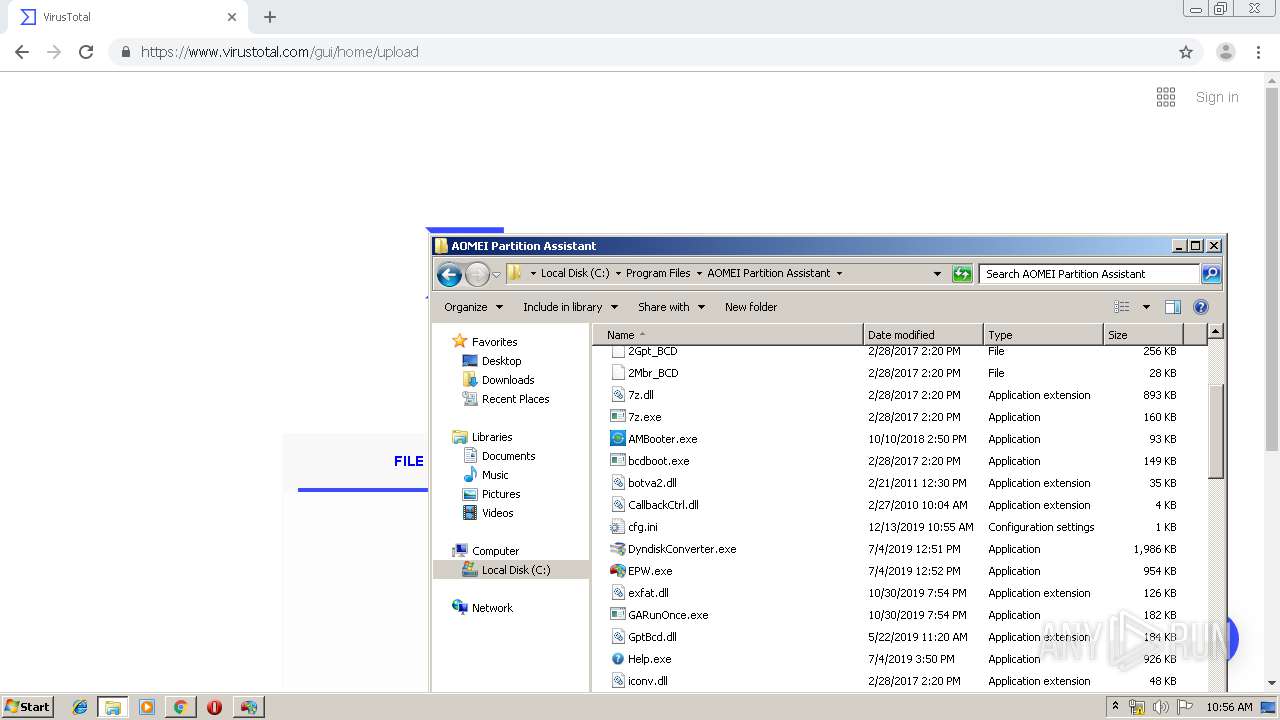Open the Documents library
1280x720 pixels.
pyautogui.click(x=508, y=456)
